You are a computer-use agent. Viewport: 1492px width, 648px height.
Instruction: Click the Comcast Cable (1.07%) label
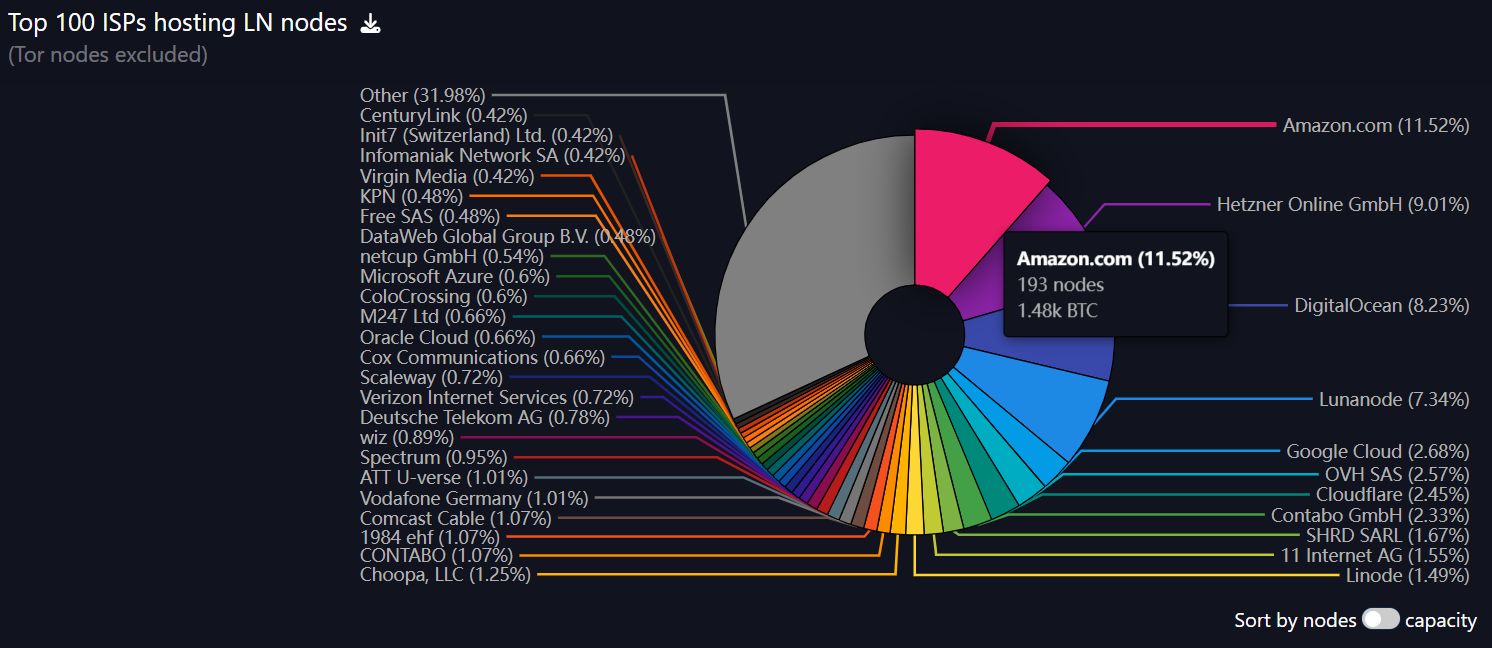click(456, 518)
